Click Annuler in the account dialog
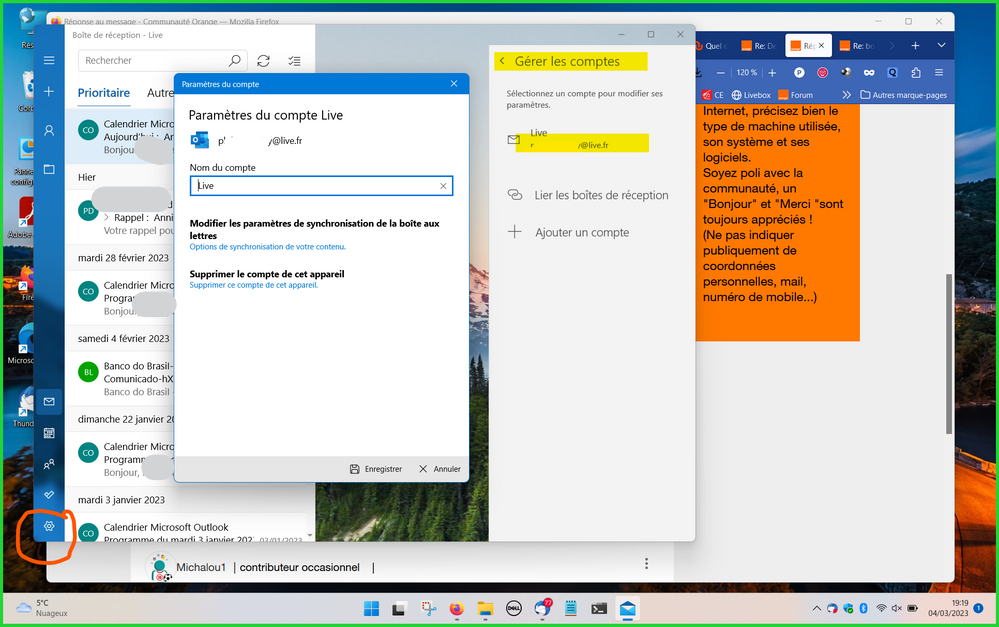Image resolution: width=999 pixels, height=627 pixels. [440, 469]
